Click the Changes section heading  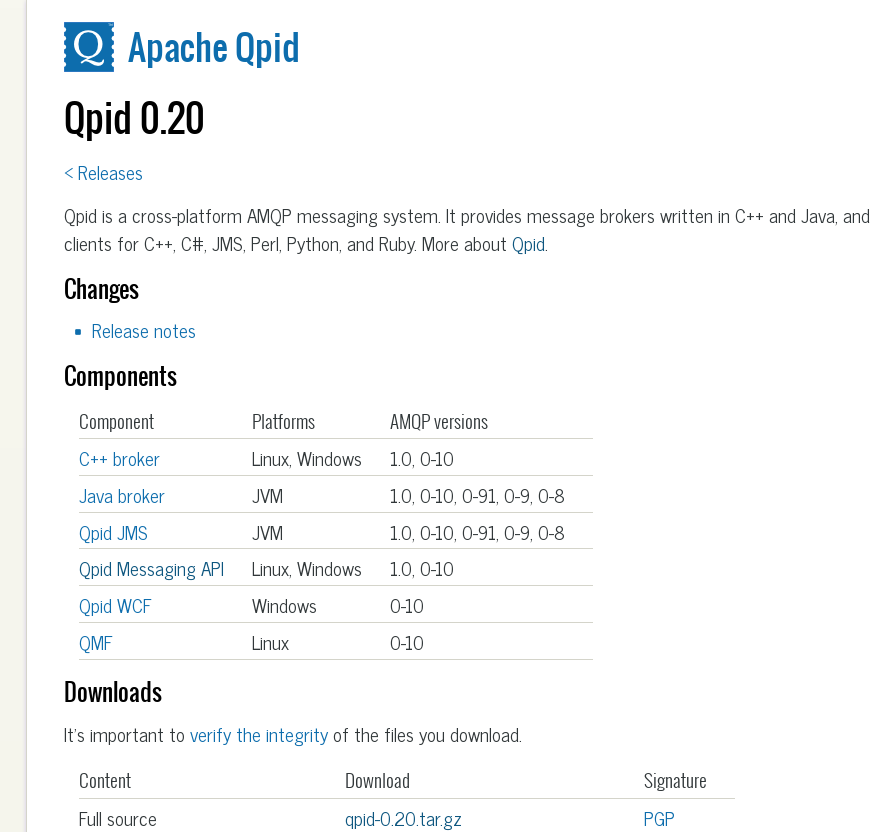(x=101, y=289)
